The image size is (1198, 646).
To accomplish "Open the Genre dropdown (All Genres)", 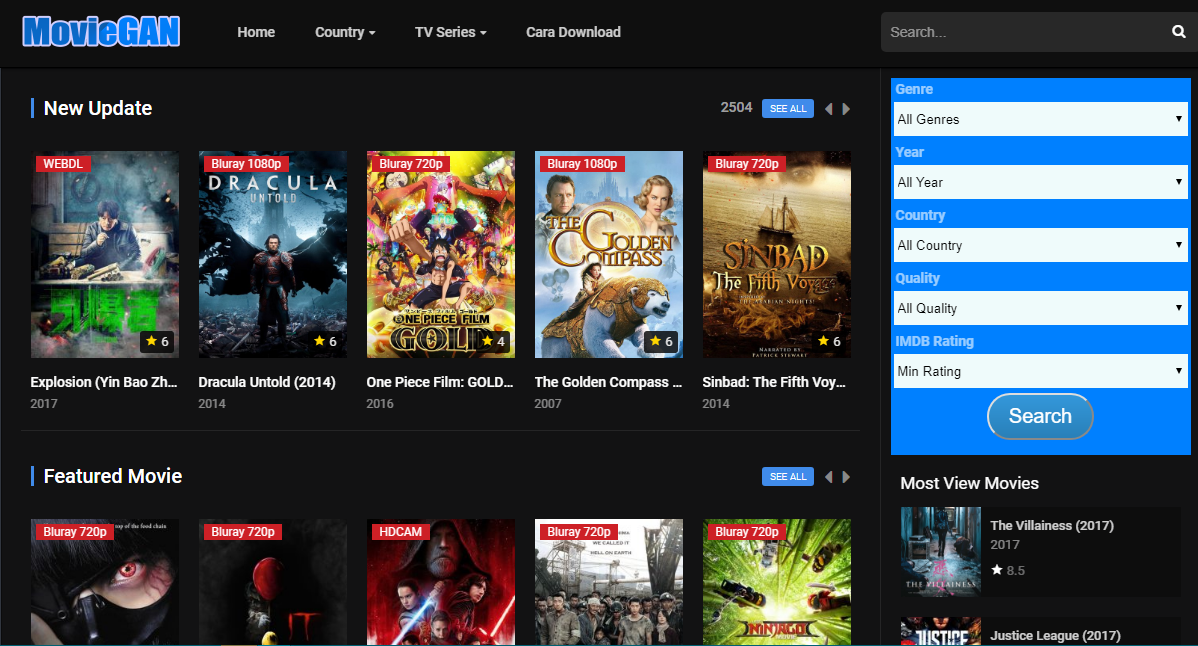I will [x=1041, y=119].
